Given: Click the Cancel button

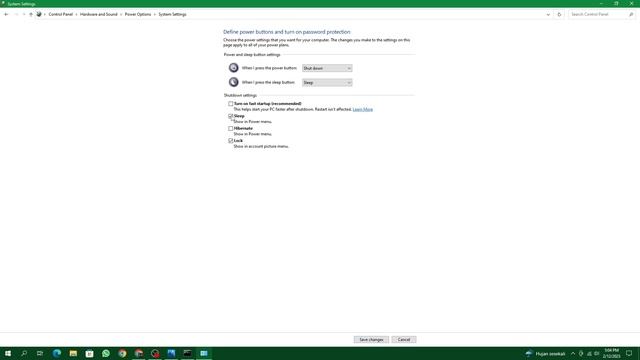Looking at the screenshot, I should [x=404, y=340].
